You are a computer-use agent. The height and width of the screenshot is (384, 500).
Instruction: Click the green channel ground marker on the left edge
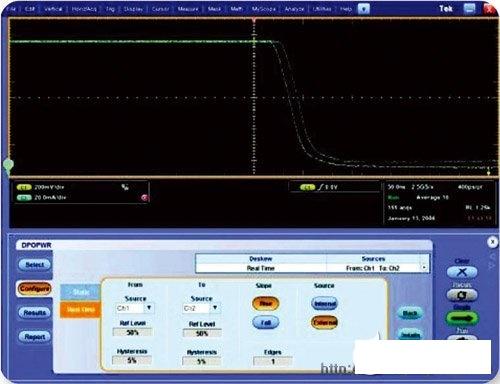click(8, 165)
